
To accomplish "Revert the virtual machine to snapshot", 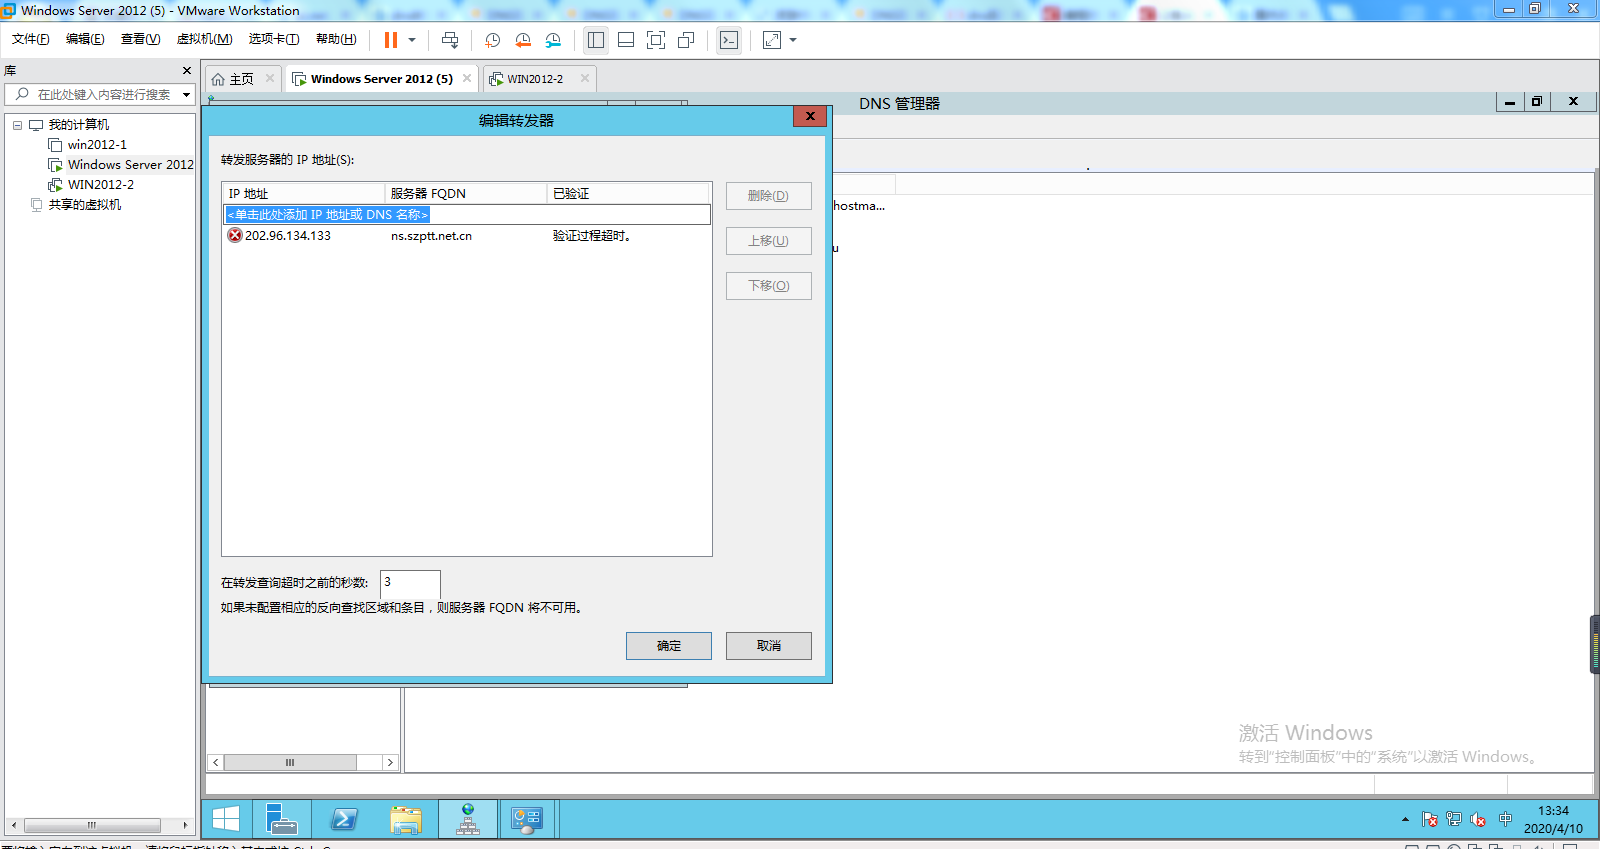I will coord(523,40).
